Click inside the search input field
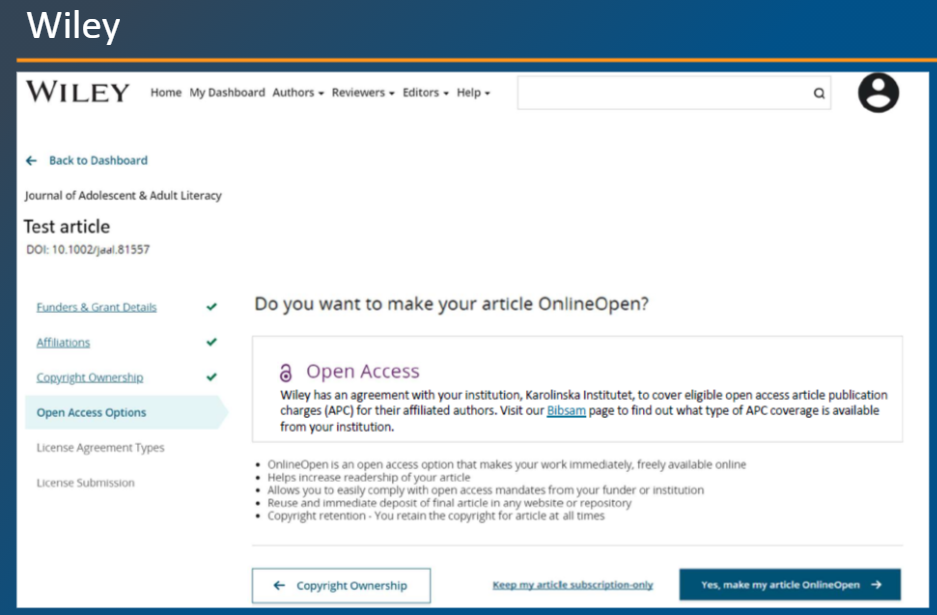The image size is (937, 615). [x=660, y=92]
